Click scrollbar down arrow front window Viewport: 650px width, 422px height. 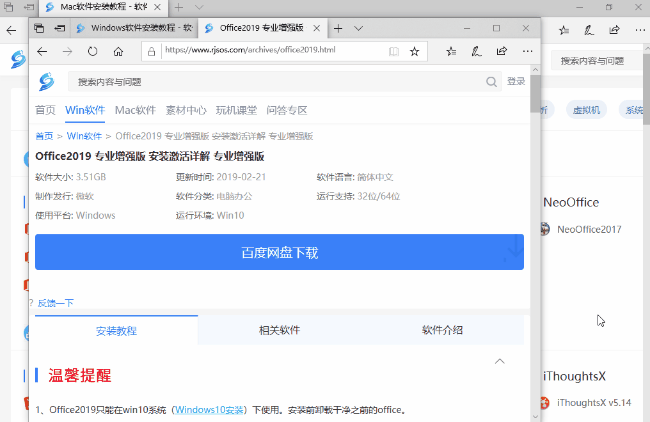click(x=535, y=417)
